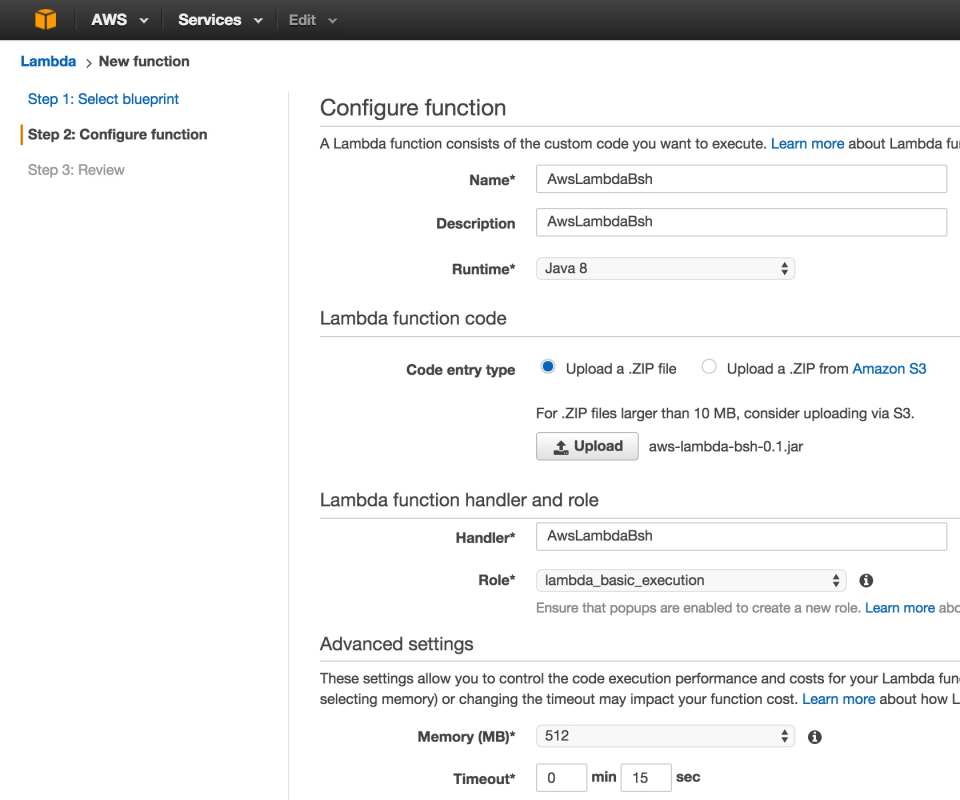The image size is (960, 800).
Task: Click the Lambda breadcrumb link
Action: (48, 61)
